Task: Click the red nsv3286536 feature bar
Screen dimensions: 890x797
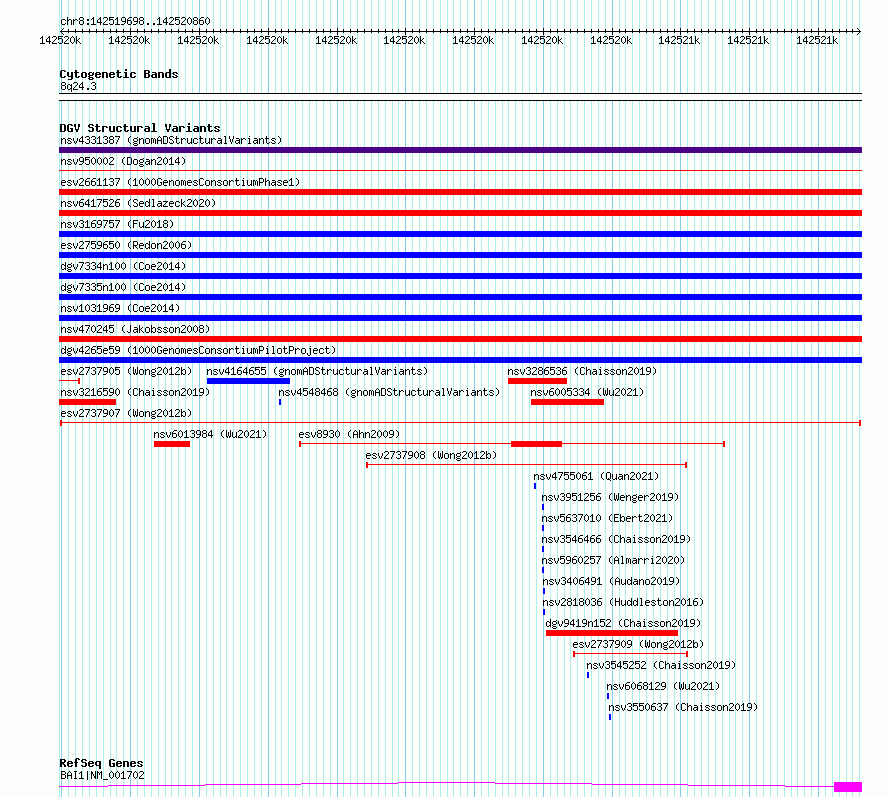Action: click(x=538, y=381)
